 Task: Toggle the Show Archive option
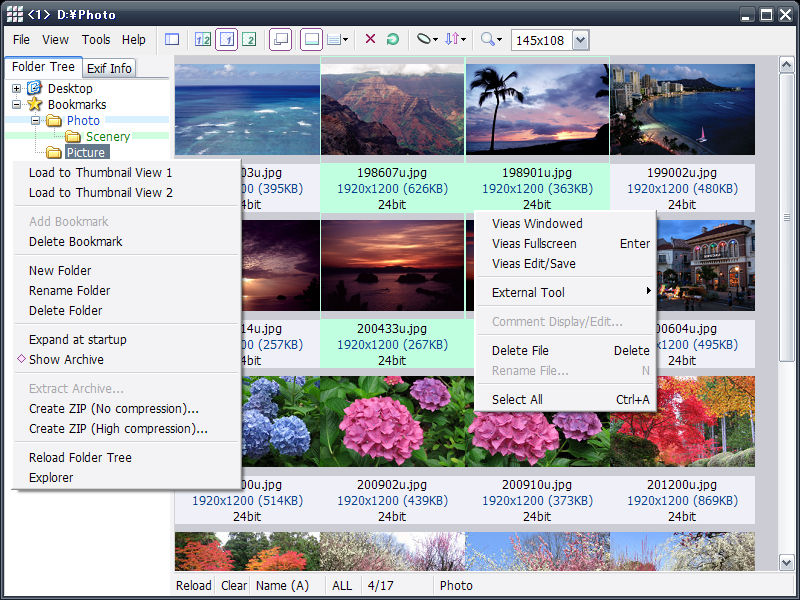pos(127,359)
